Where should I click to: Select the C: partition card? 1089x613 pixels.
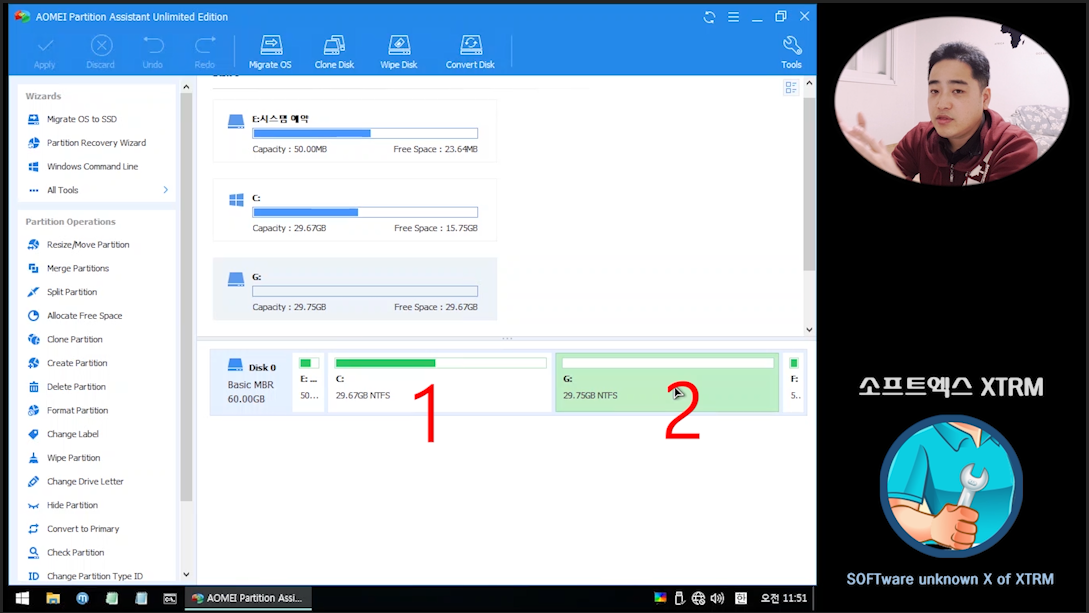click(355, 210)
